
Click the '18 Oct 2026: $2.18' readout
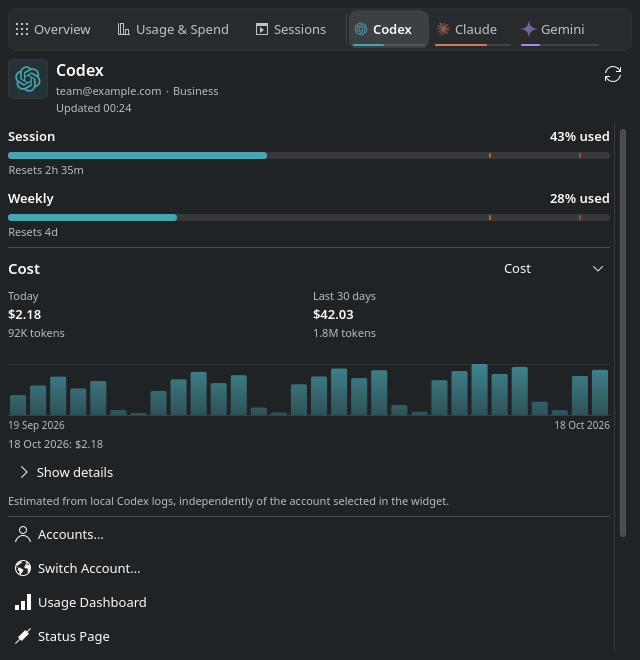56,444
